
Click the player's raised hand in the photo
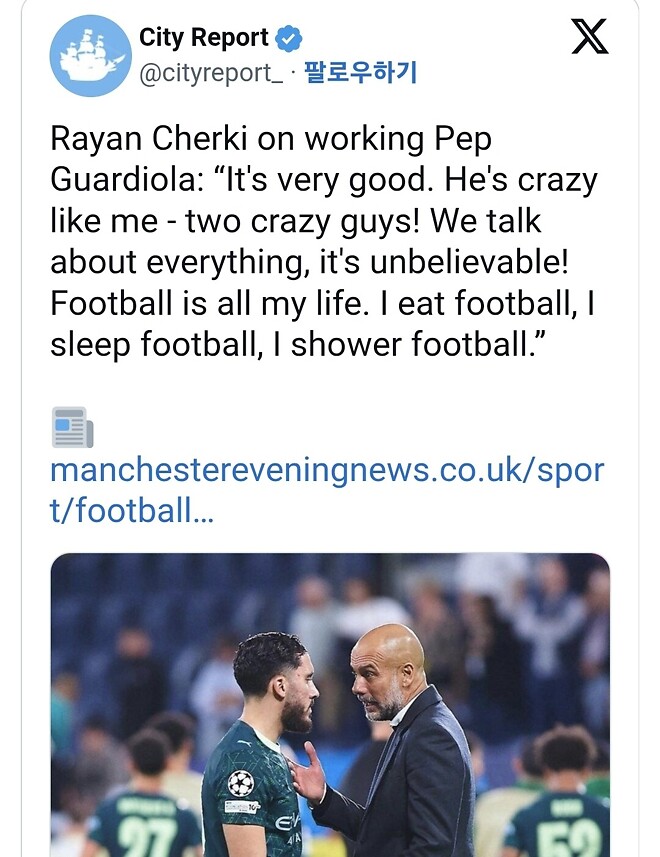pos(308,773)
